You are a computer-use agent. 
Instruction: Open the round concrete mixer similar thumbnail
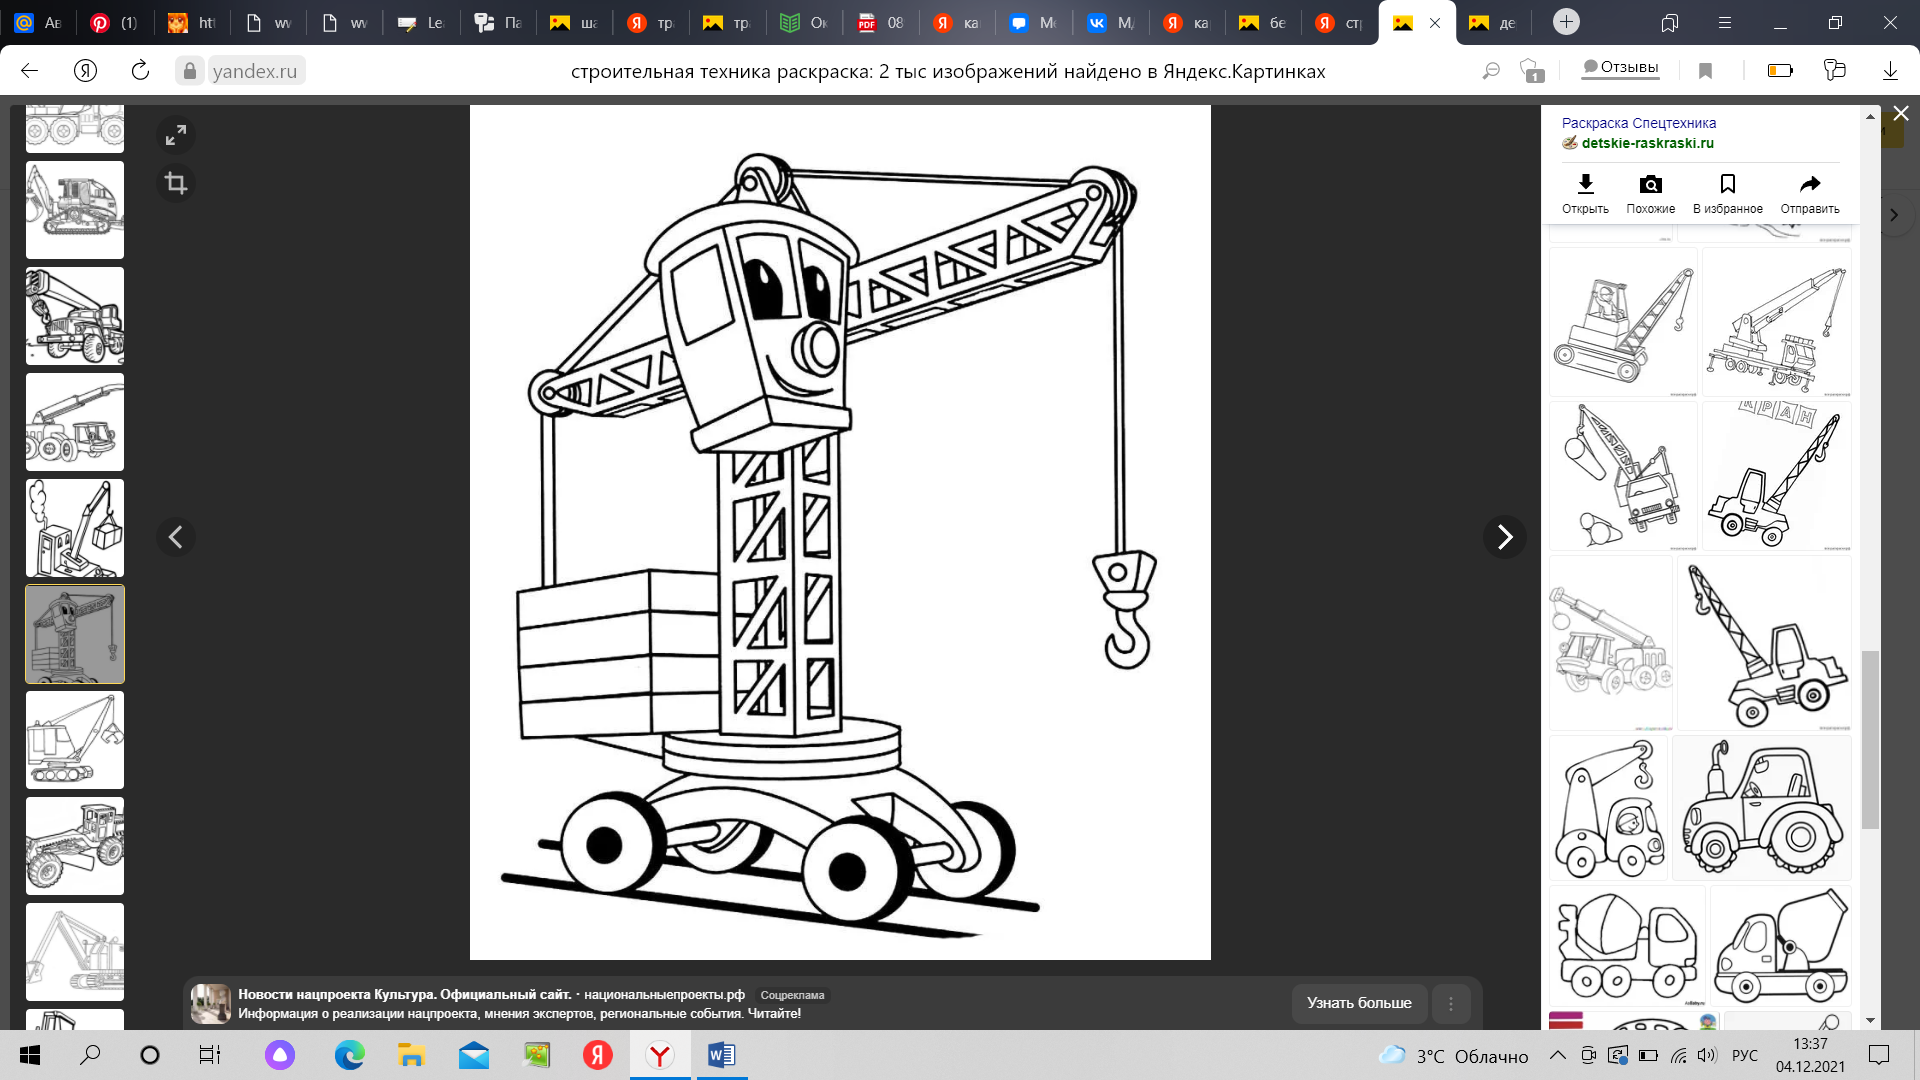(1627, 946)
